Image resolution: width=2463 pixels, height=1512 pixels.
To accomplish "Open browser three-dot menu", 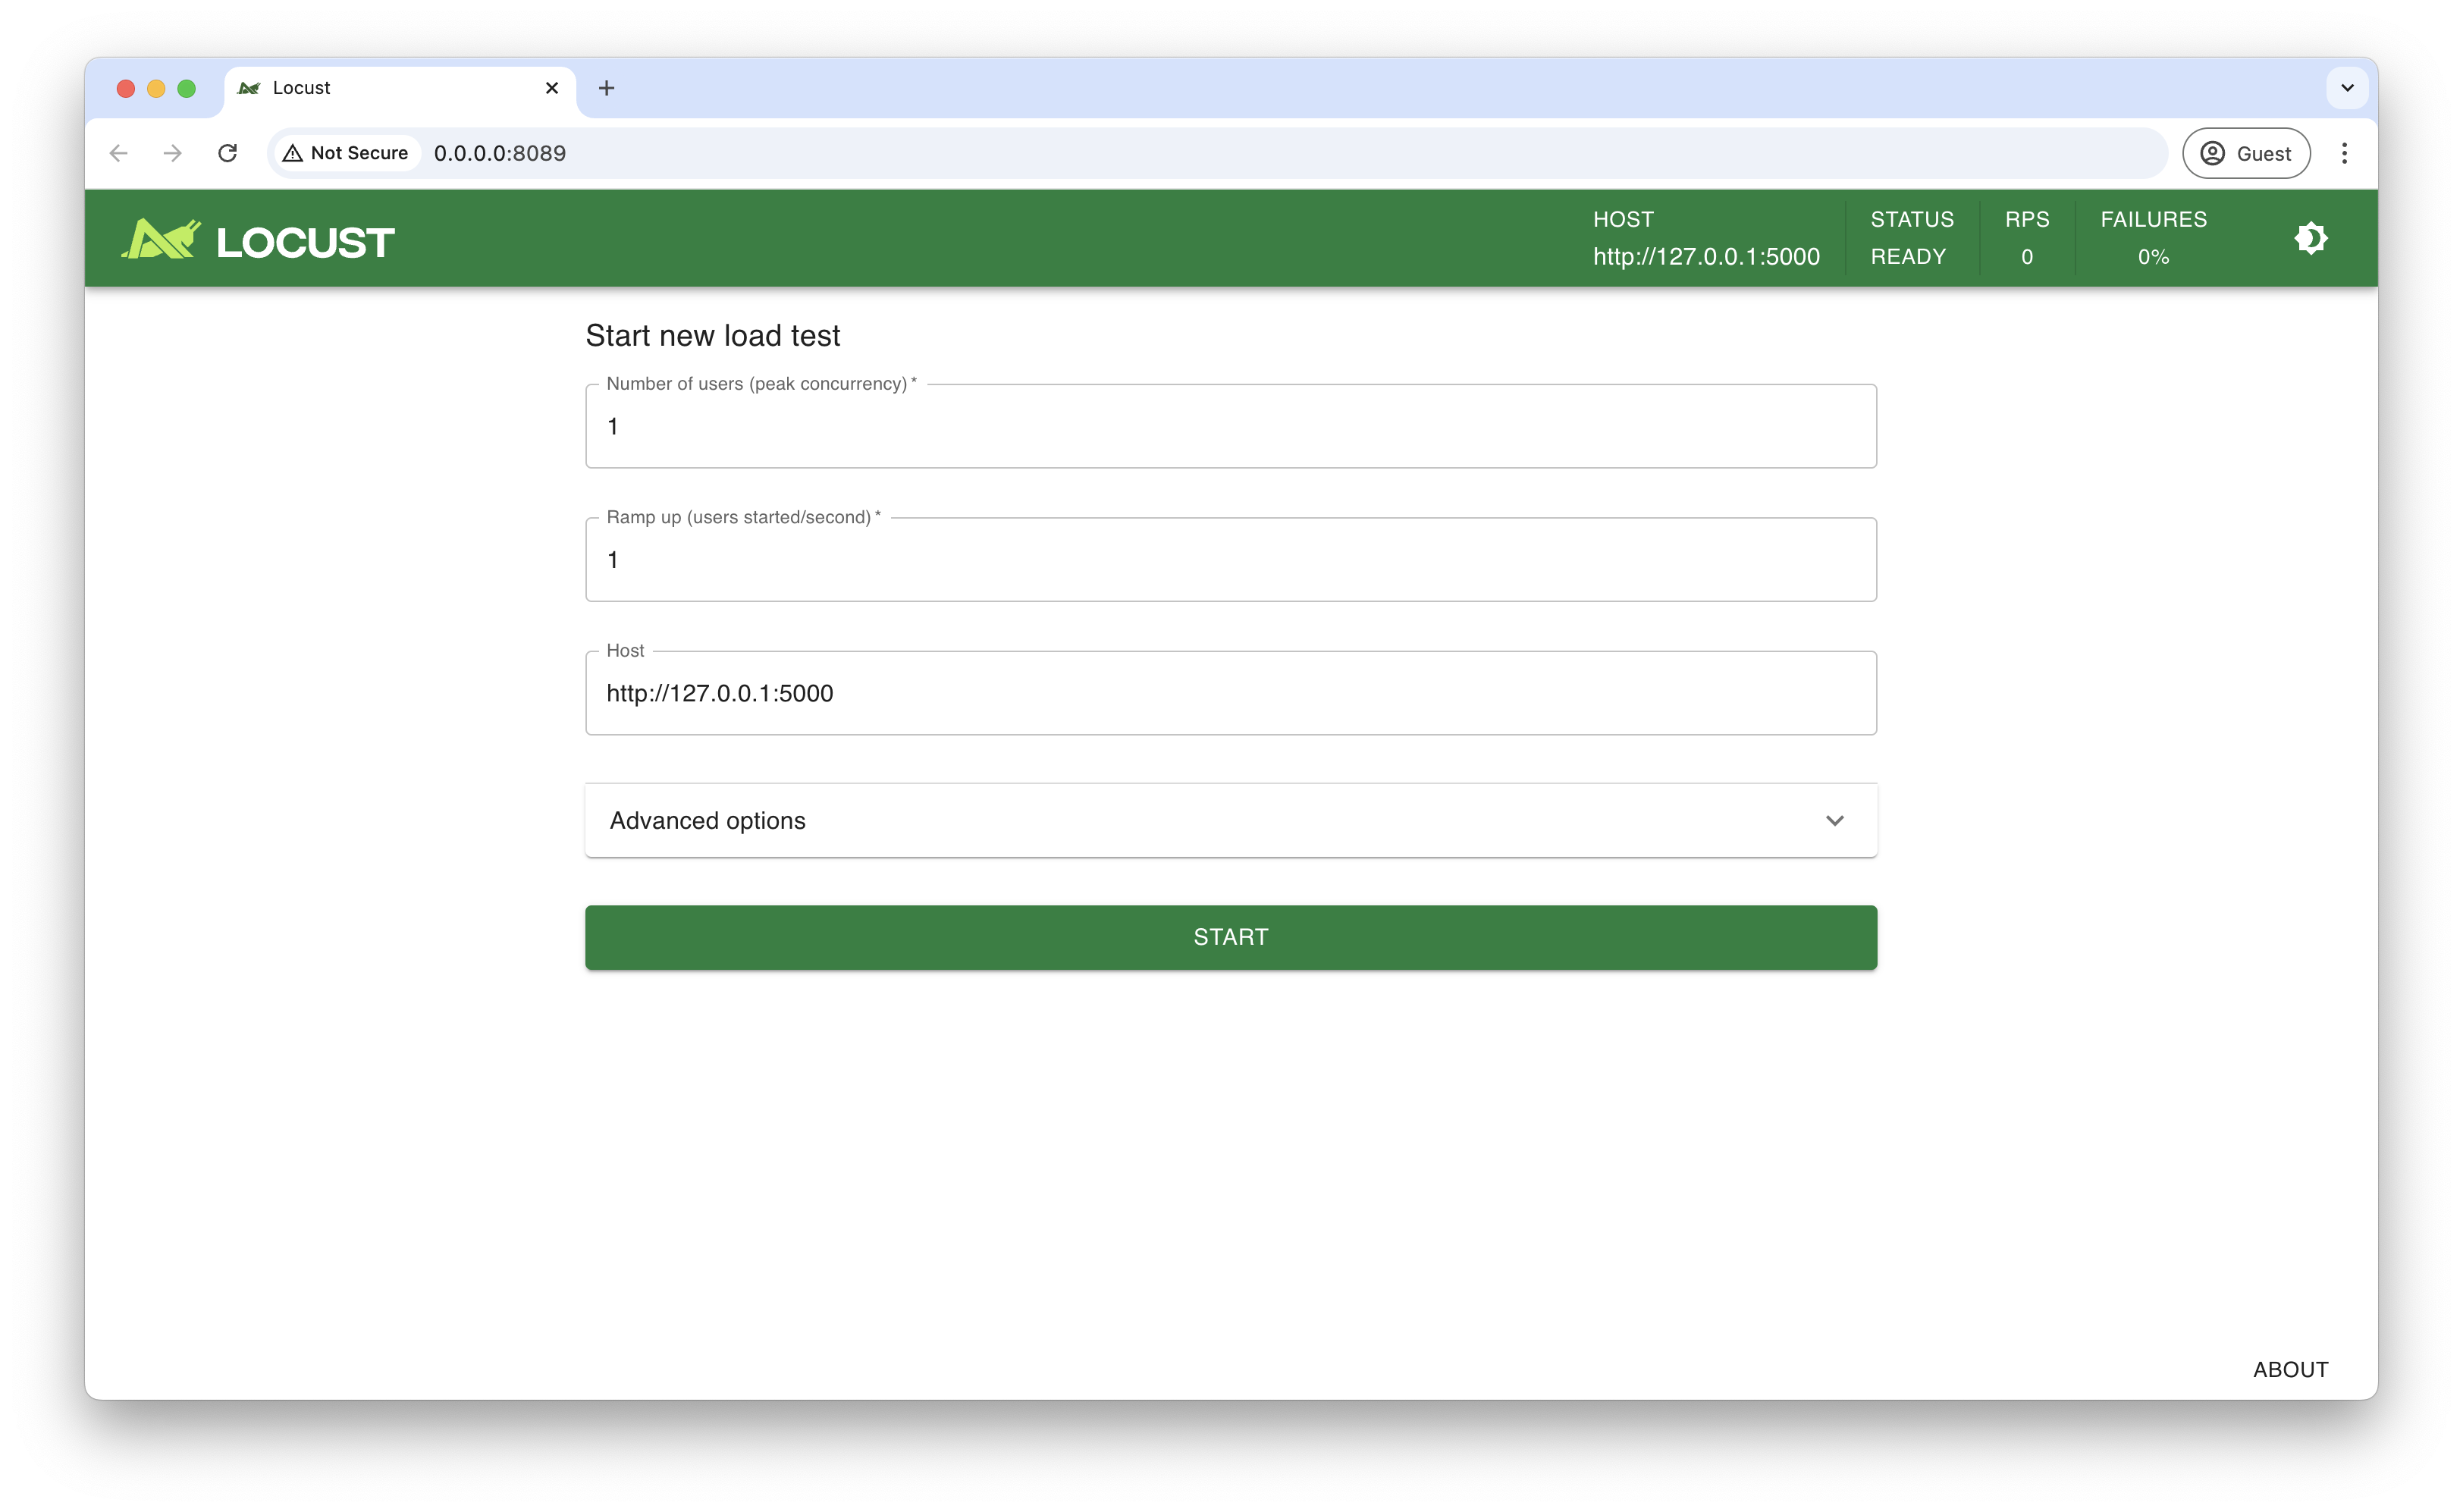I will click(x=2345, y=153).
